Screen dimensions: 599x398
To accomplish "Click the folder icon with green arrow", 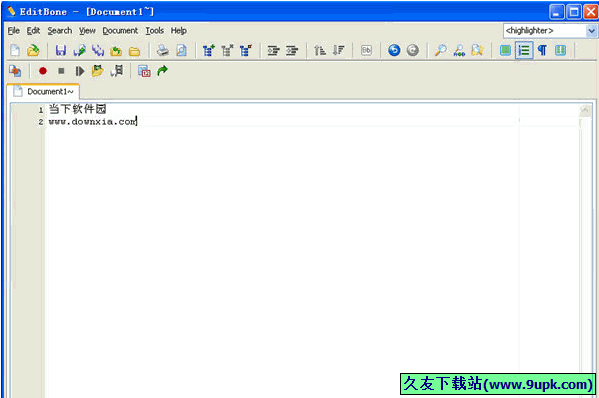I will click(x=116, y=51).
